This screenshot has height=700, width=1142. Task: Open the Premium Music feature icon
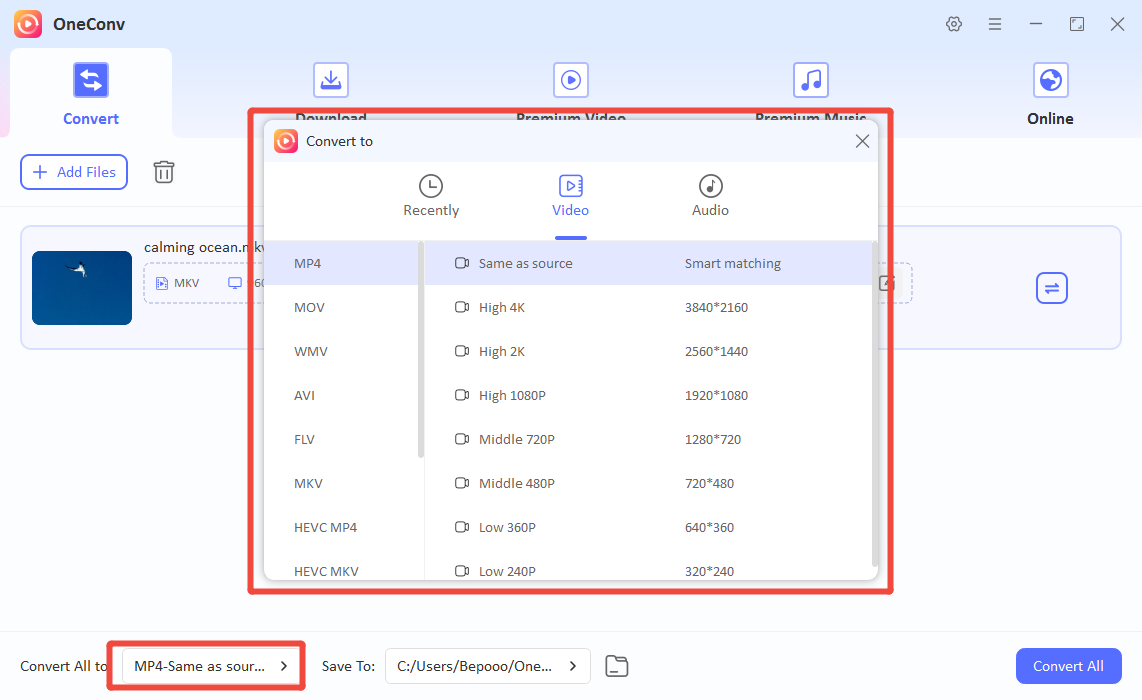[810, 79]
